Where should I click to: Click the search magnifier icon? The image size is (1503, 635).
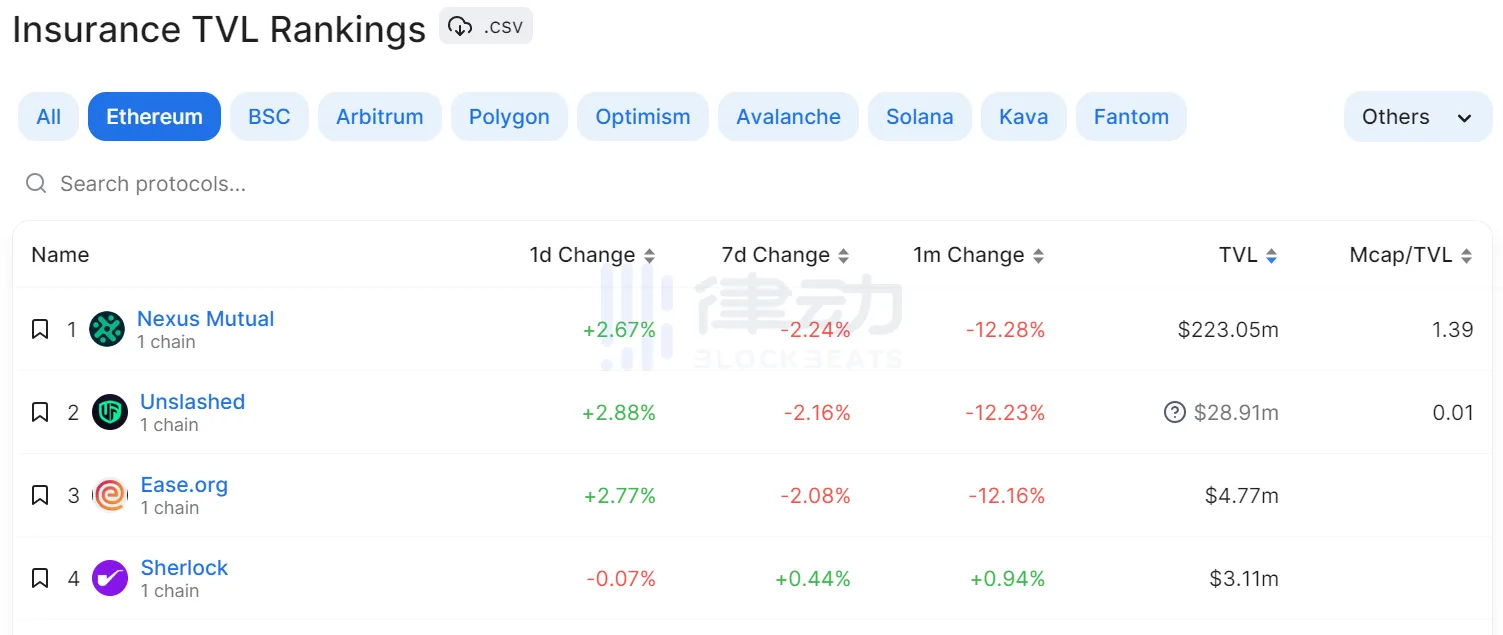click(x=36, y=183)
